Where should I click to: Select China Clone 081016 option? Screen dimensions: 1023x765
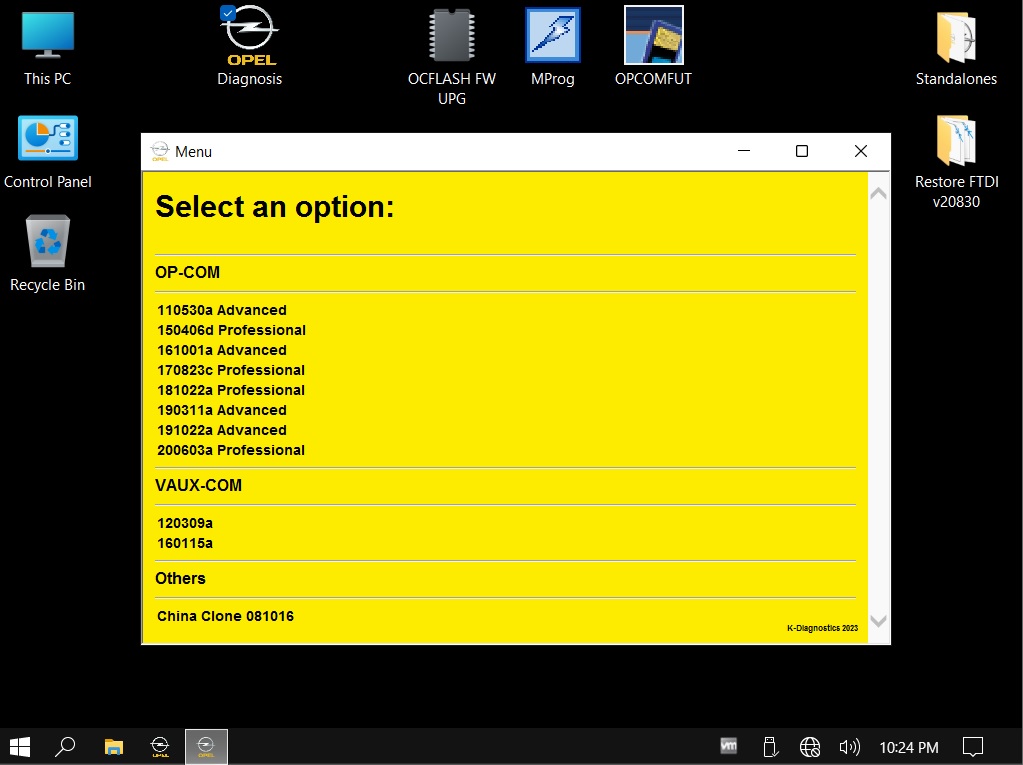(x=226, y=616)
